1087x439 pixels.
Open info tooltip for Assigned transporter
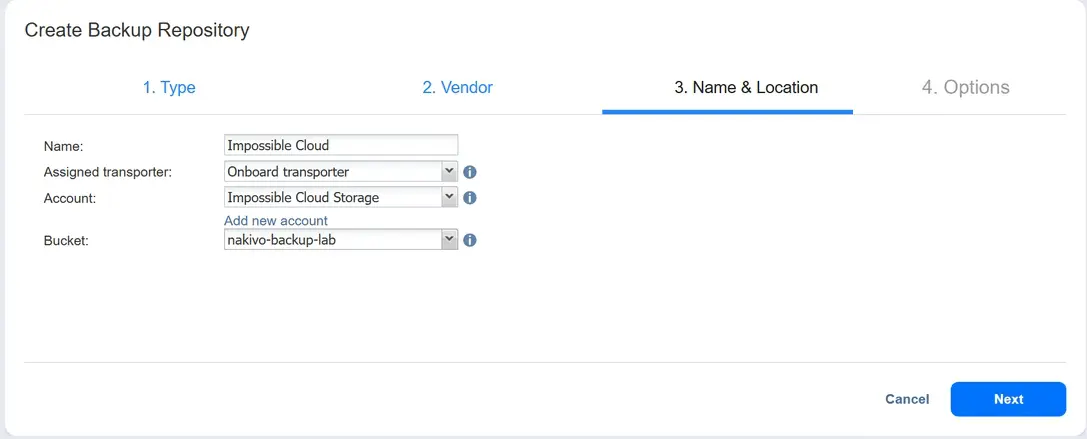pyautogui.click(x=469, y=172)
